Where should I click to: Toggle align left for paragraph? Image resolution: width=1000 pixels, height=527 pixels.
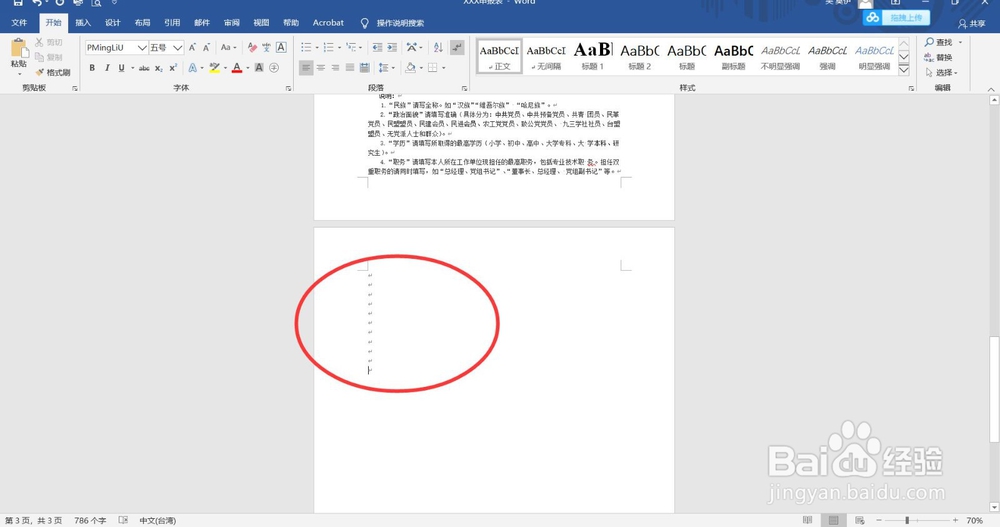click(306, 68)
